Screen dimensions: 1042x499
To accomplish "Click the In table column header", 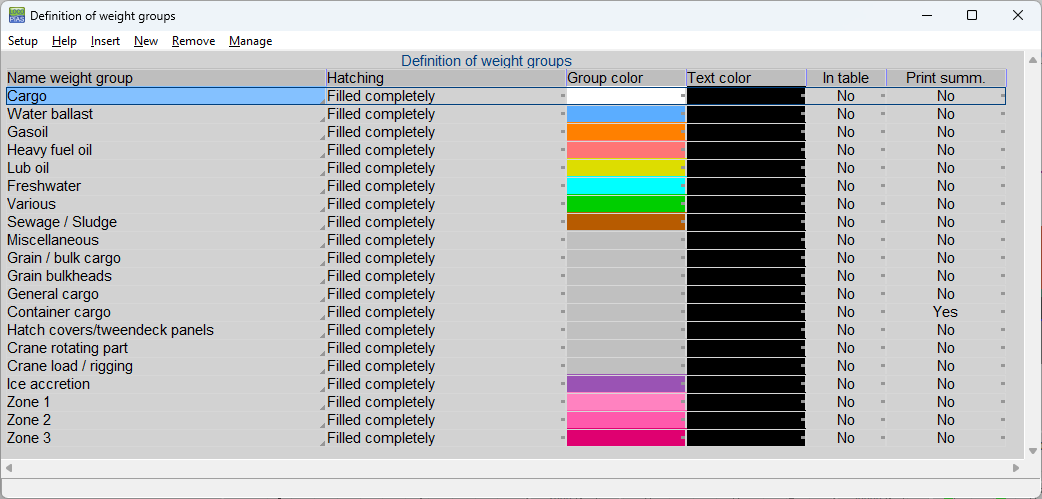I will coord(846,78).
